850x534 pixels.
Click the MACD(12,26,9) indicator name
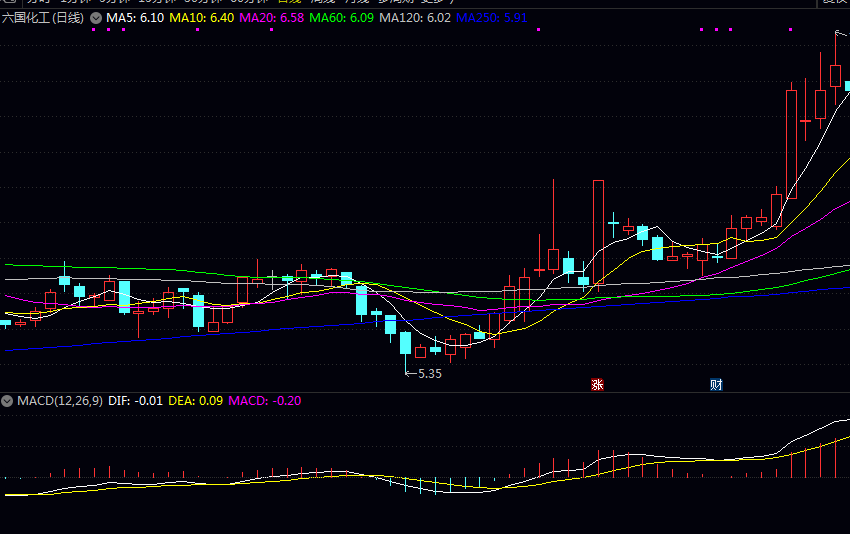click(x=60, y=401)
